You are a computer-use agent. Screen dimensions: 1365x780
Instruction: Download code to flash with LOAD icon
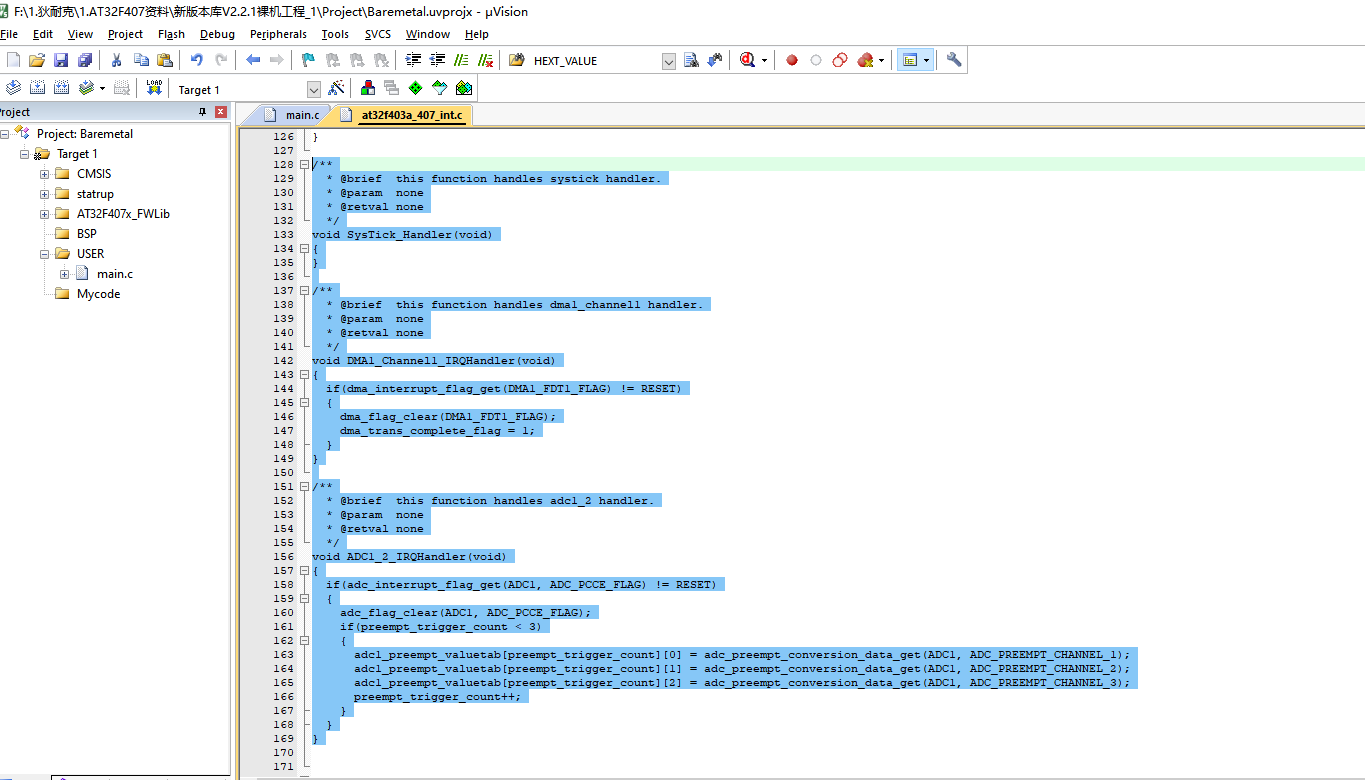(x=154, y=88)
